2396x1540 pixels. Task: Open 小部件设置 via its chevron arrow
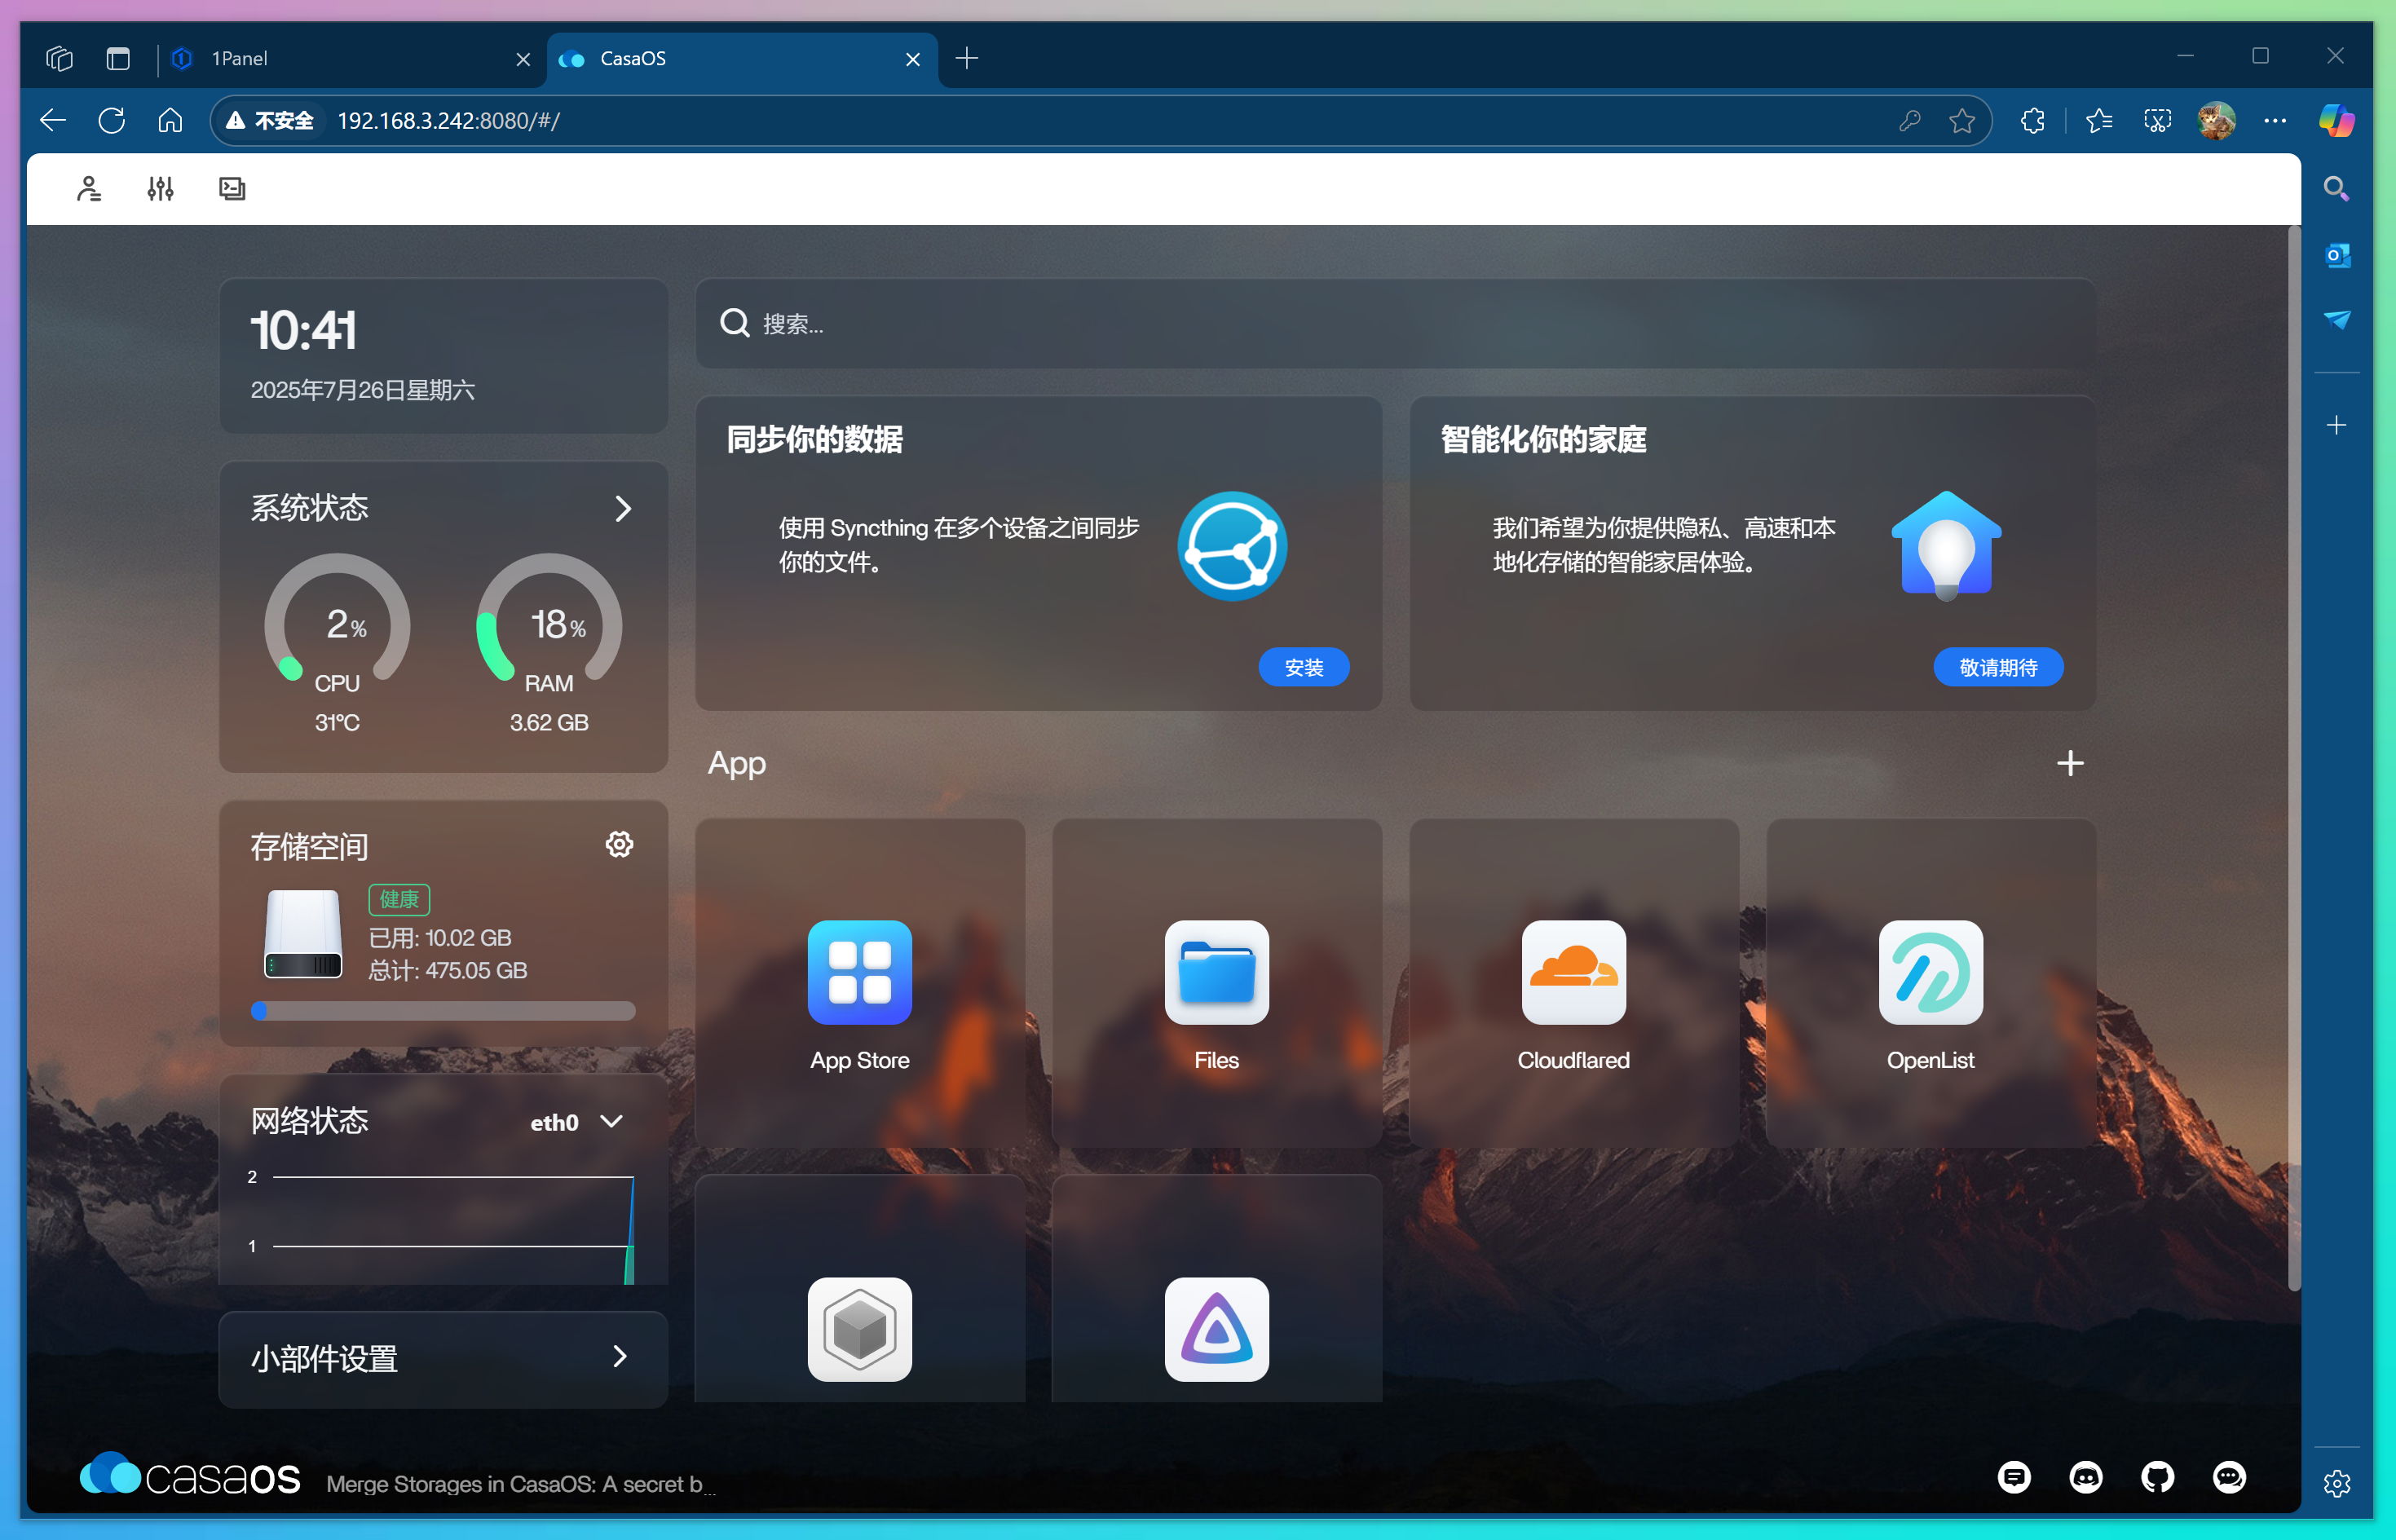(x=621, y=1357)
